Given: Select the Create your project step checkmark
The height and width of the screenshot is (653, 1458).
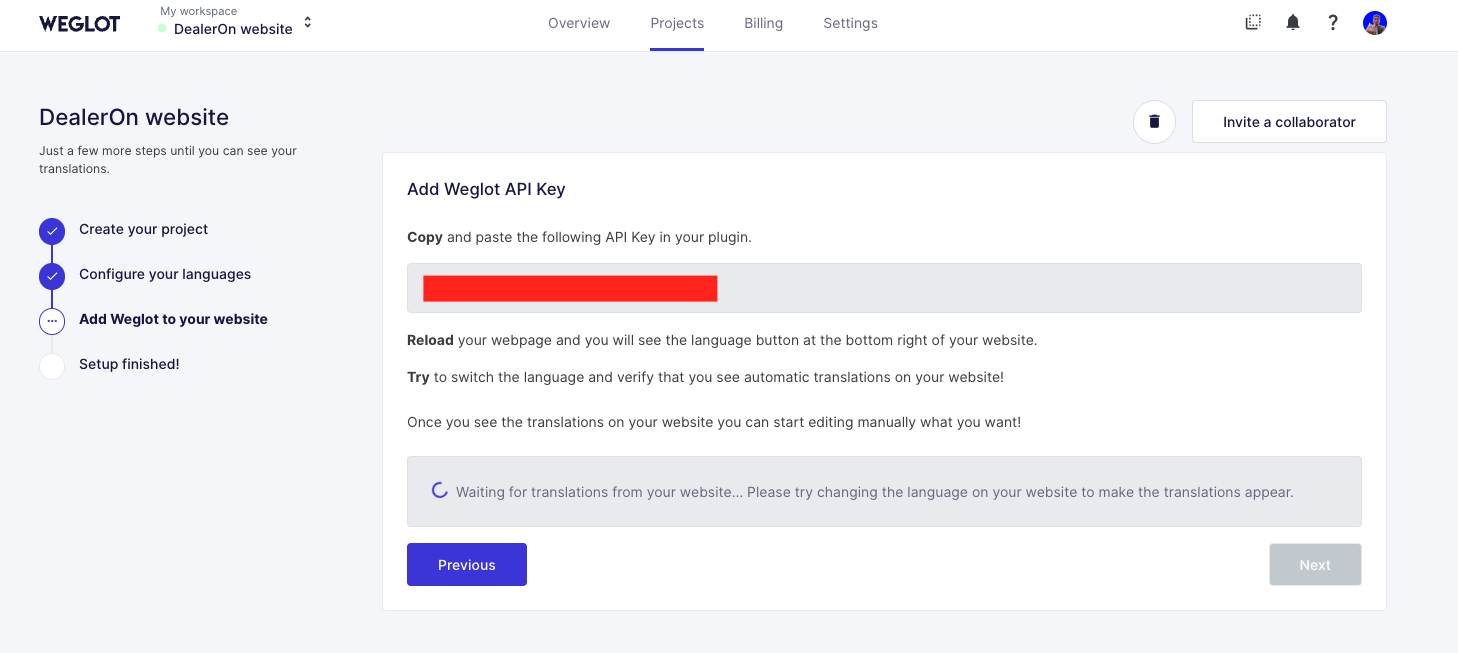Looking at the screenshot, I should click(x=52, y=231).
